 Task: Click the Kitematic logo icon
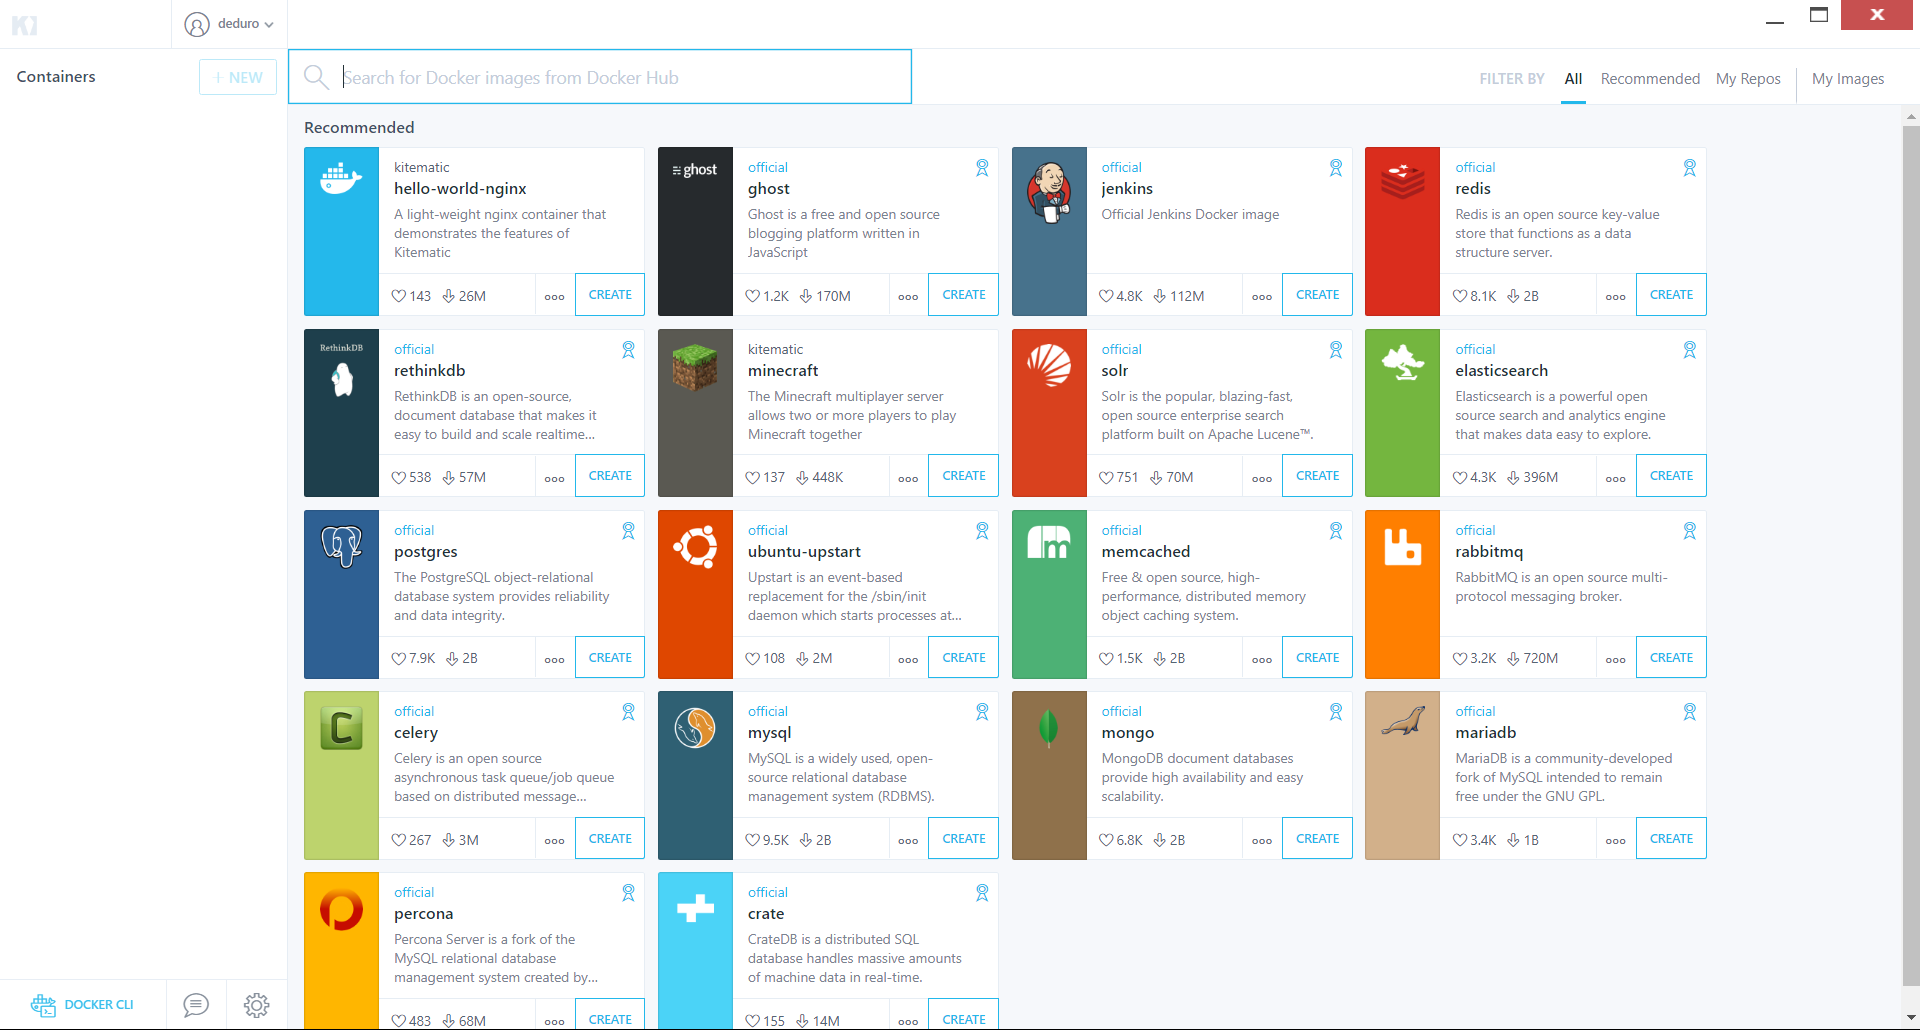[24, 24]
